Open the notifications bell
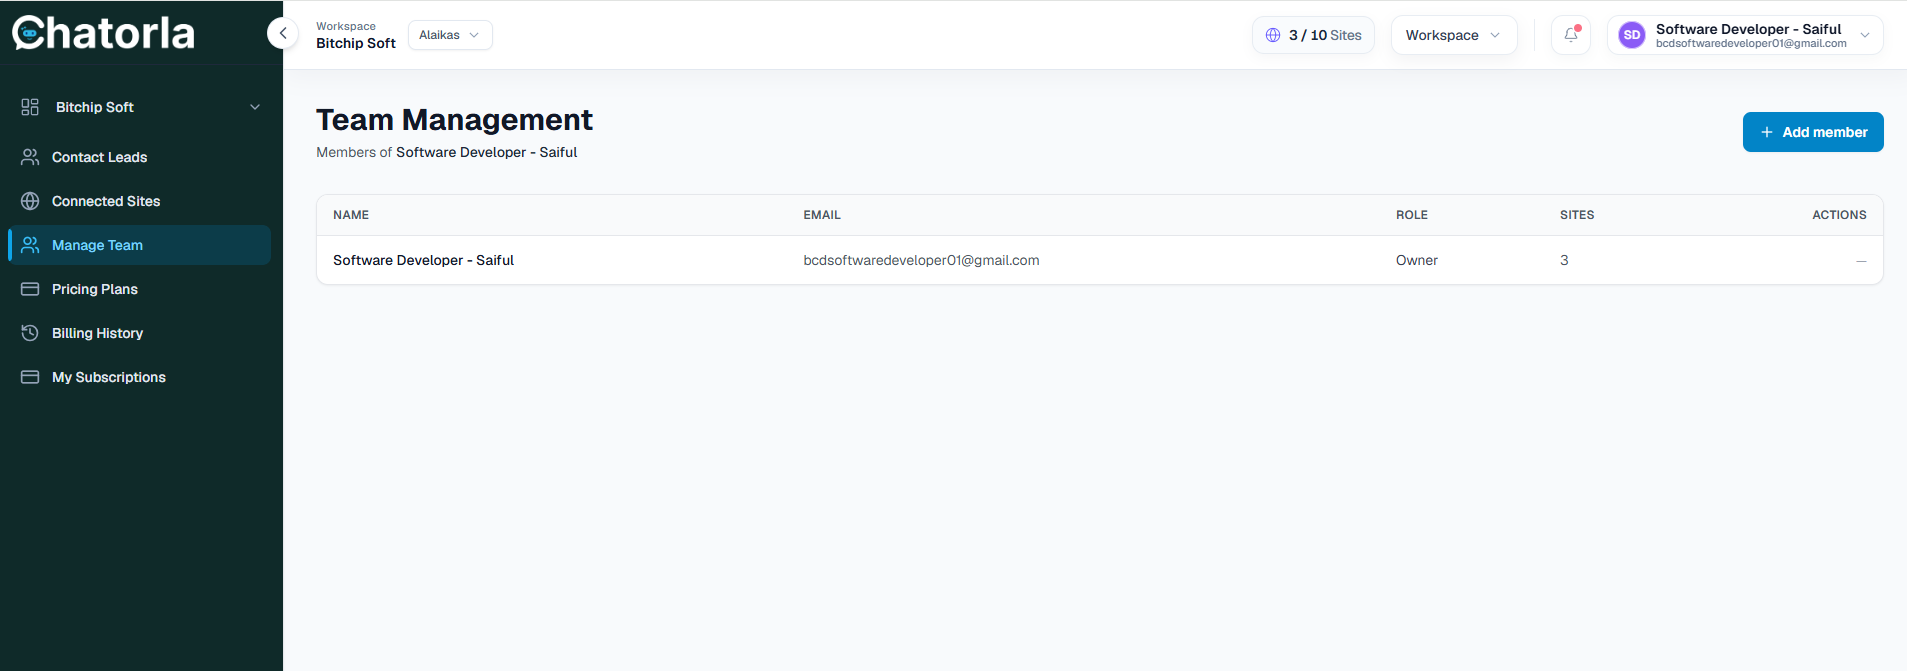Image resolution: width=1907 pixels, height=671 pixels. pyautogui.click(x=1570, y=35)
